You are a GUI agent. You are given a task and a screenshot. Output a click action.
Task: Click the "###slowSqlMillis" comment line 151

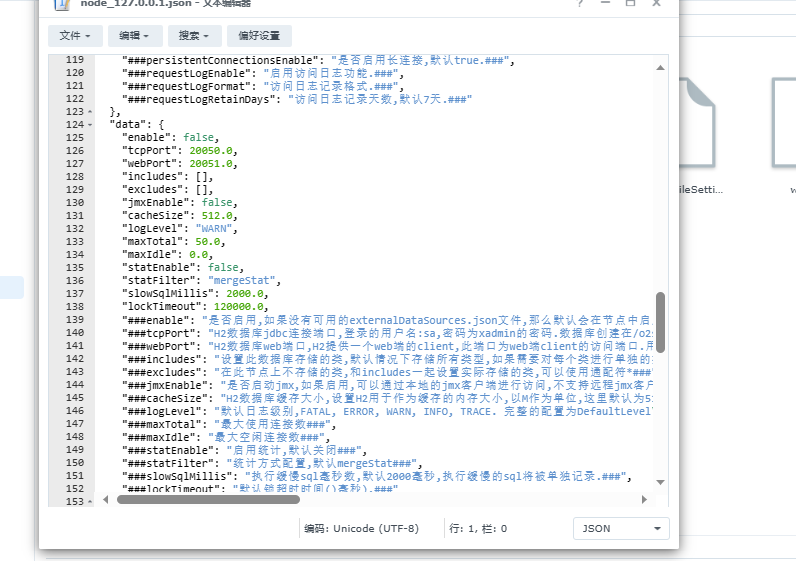coord(377,477)
